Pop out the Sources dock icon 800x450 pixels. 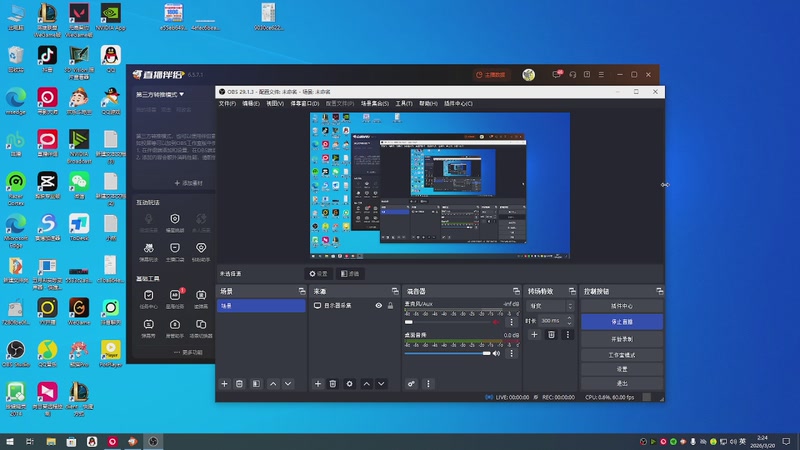pyautogui.click(x=395, y=291)
